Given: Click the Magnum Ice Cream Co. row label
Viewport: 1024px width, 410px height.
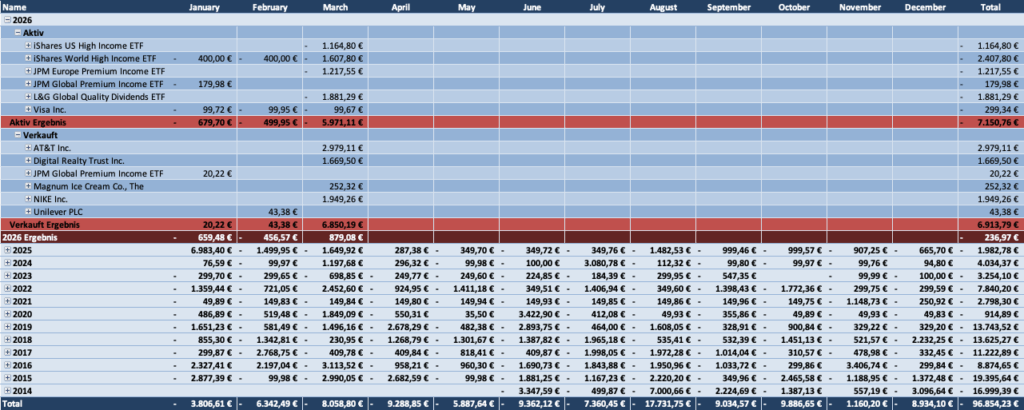Looking at the screenshot, I should click(82, 185).
